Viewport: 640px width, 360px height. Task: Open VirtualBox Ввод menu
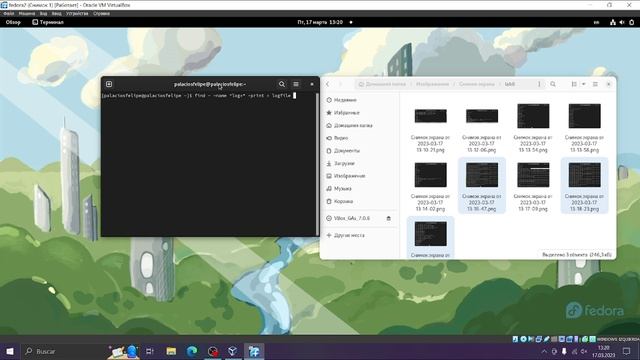[x=56, y=13]
